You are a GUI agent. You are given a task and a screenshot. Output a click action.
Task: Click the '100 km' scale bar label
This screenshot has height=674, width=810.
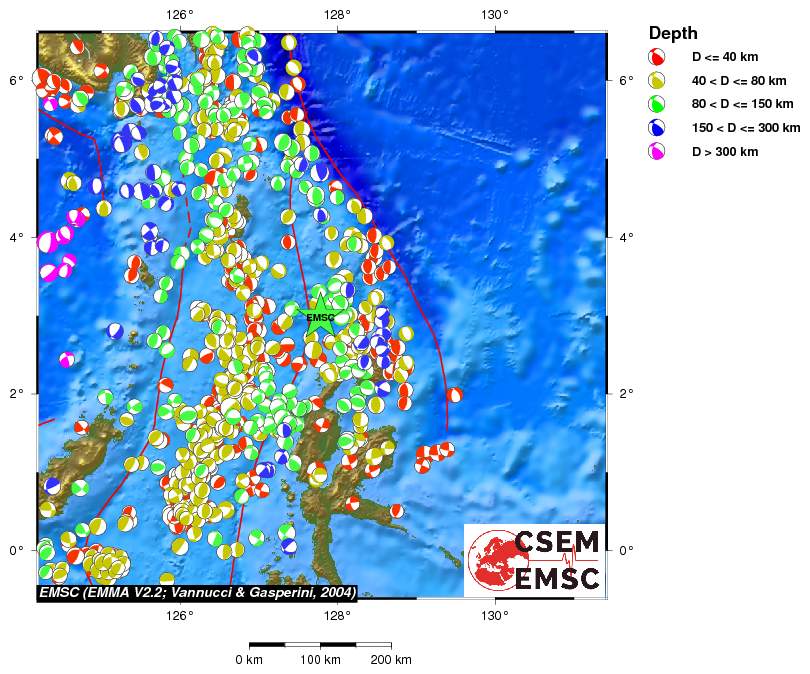pyautogui.click(x=319, y=660)
